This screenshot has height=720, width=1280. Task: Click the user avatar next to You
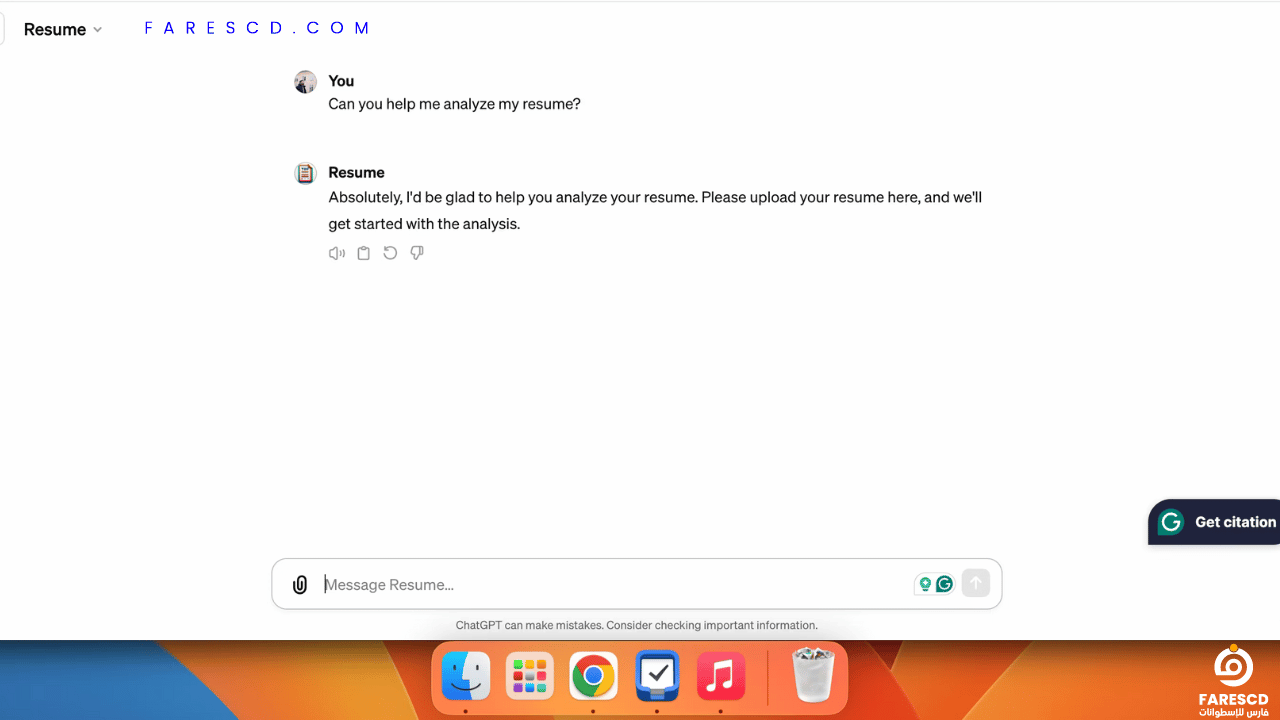[306, 82]
